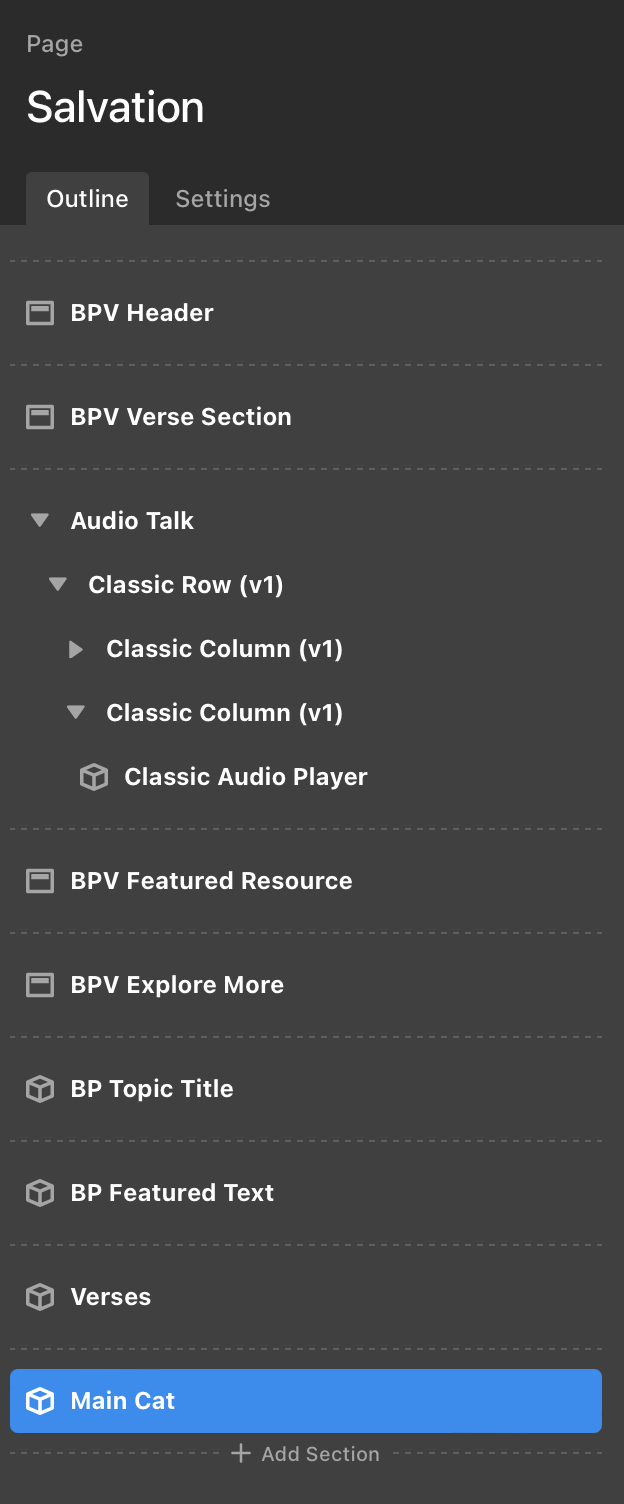Click the Main Cat cube icon

pyautogui.click(x=40, y=1401)
